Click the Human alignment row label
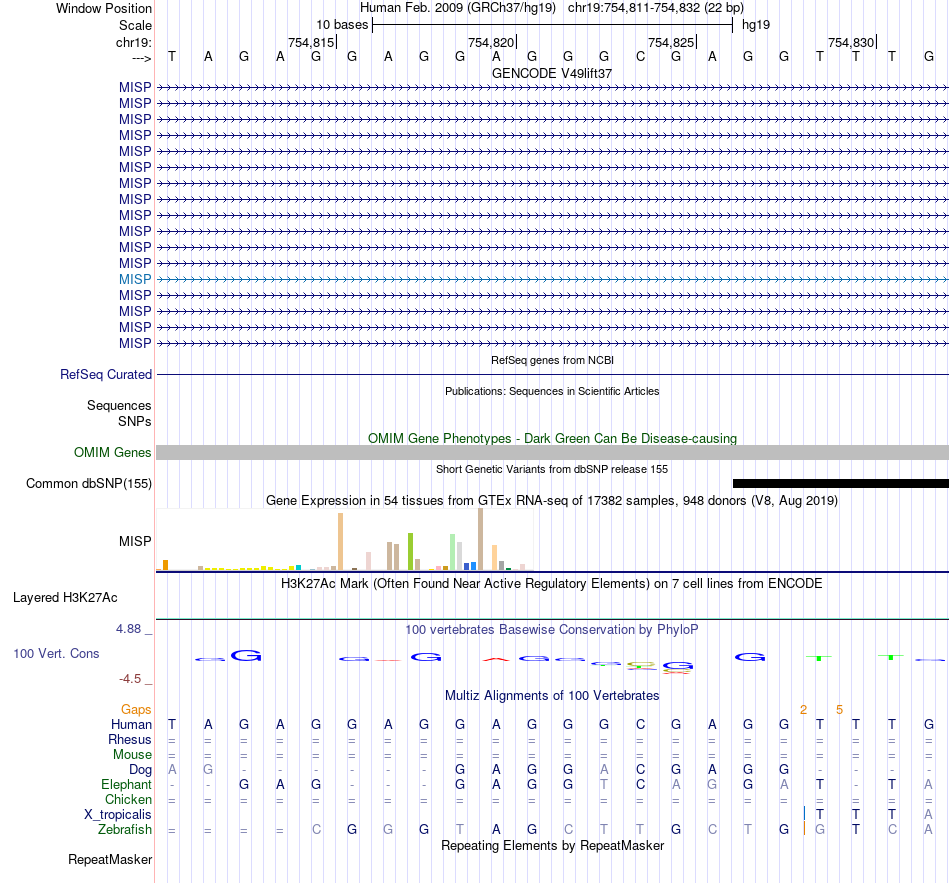The width and height of the screenshot is (950, 883). (131, 725)
